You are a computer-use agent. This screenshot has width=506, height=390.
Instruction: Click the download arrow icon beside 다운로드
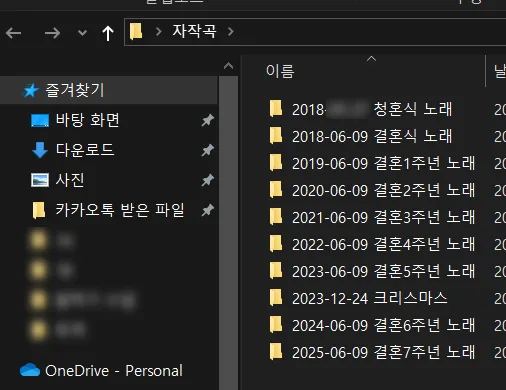pos(40,150)
